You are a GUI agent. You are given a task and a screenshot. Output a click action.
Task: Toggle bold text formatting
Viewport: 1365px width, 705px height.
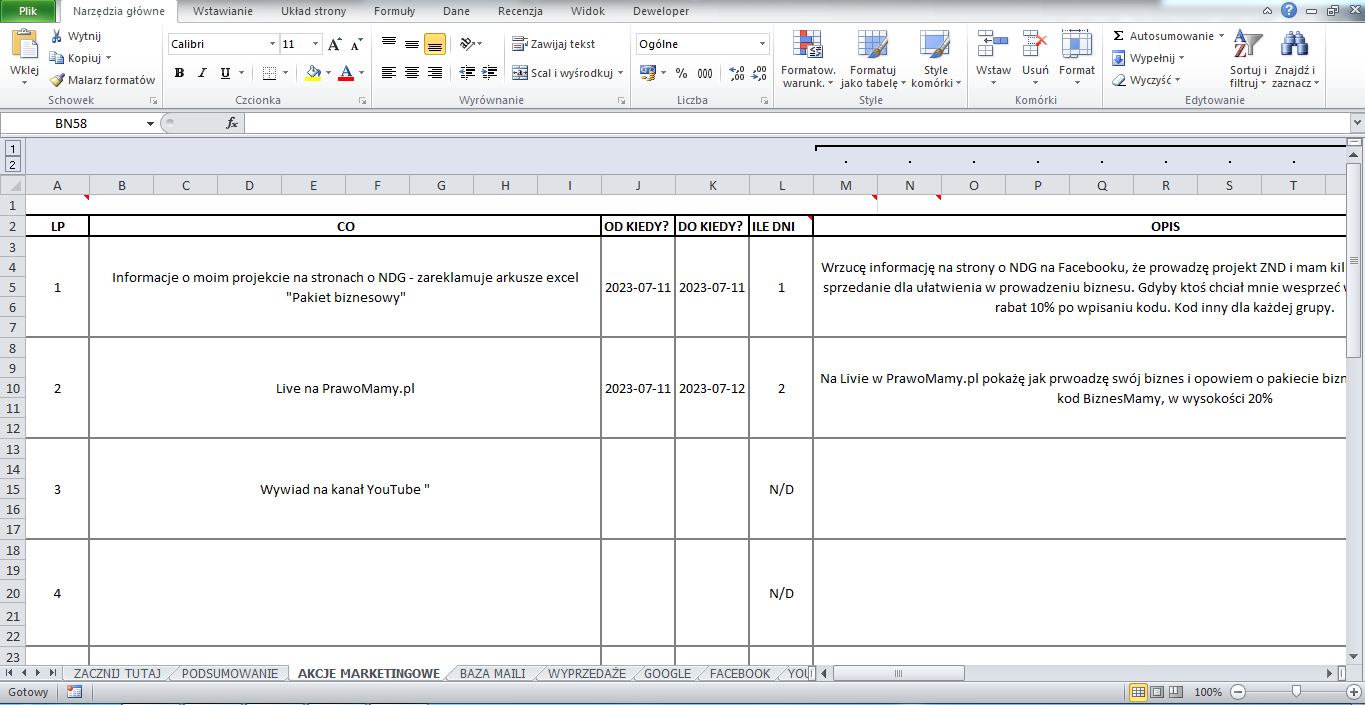(179, 73)
